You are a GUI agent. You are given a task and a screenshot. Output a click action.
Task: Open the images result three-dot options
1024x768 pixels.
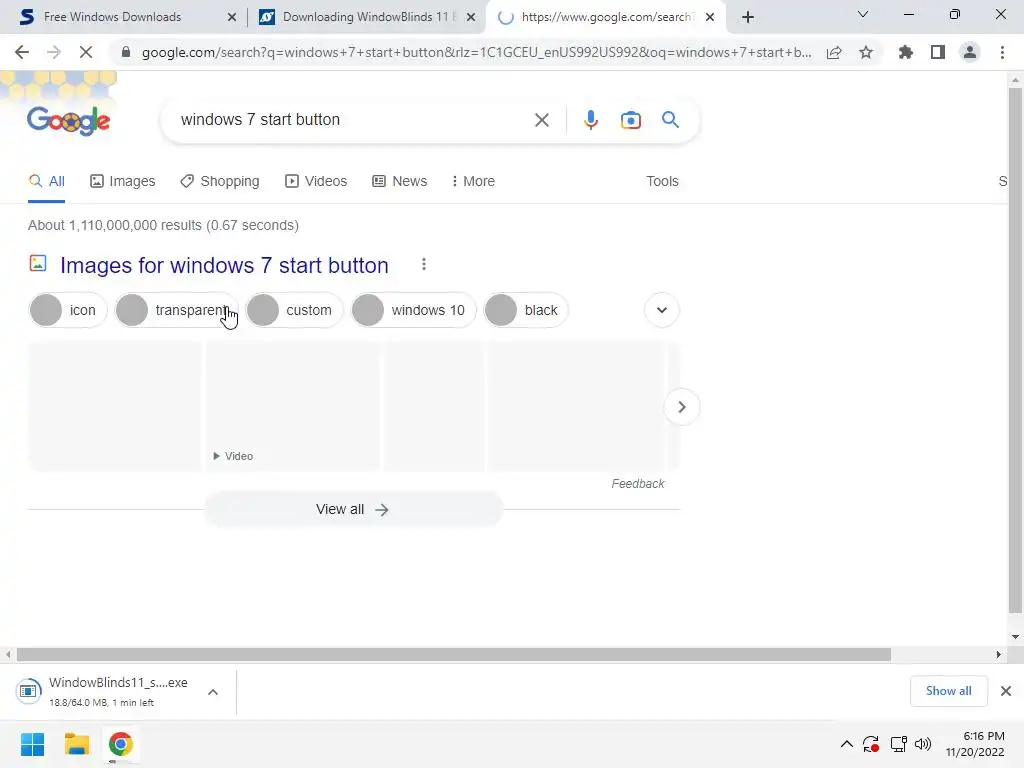click(x=424, y=264)
